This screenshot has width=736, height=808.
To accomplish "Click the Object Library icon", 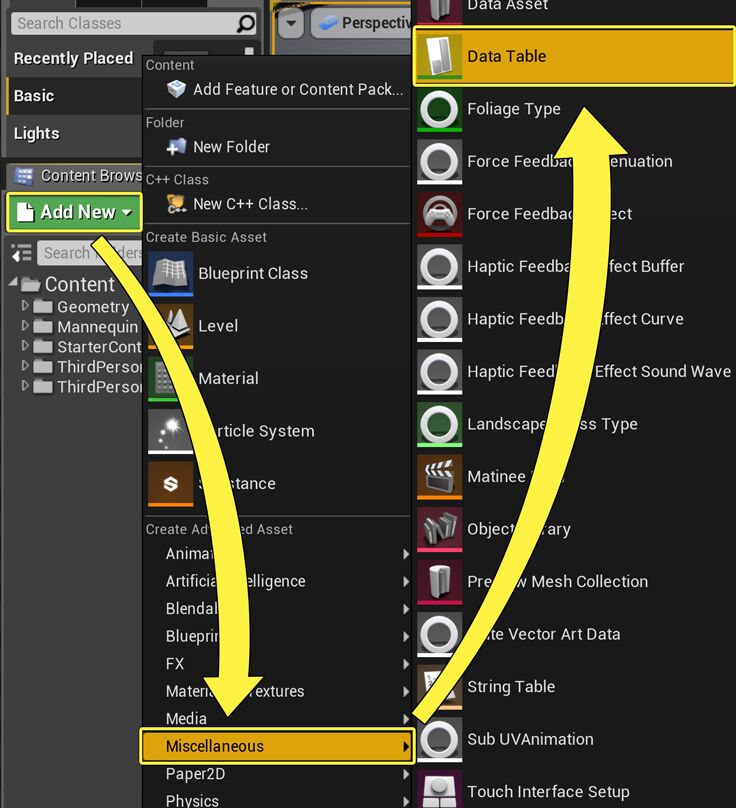I will (439, 530).
